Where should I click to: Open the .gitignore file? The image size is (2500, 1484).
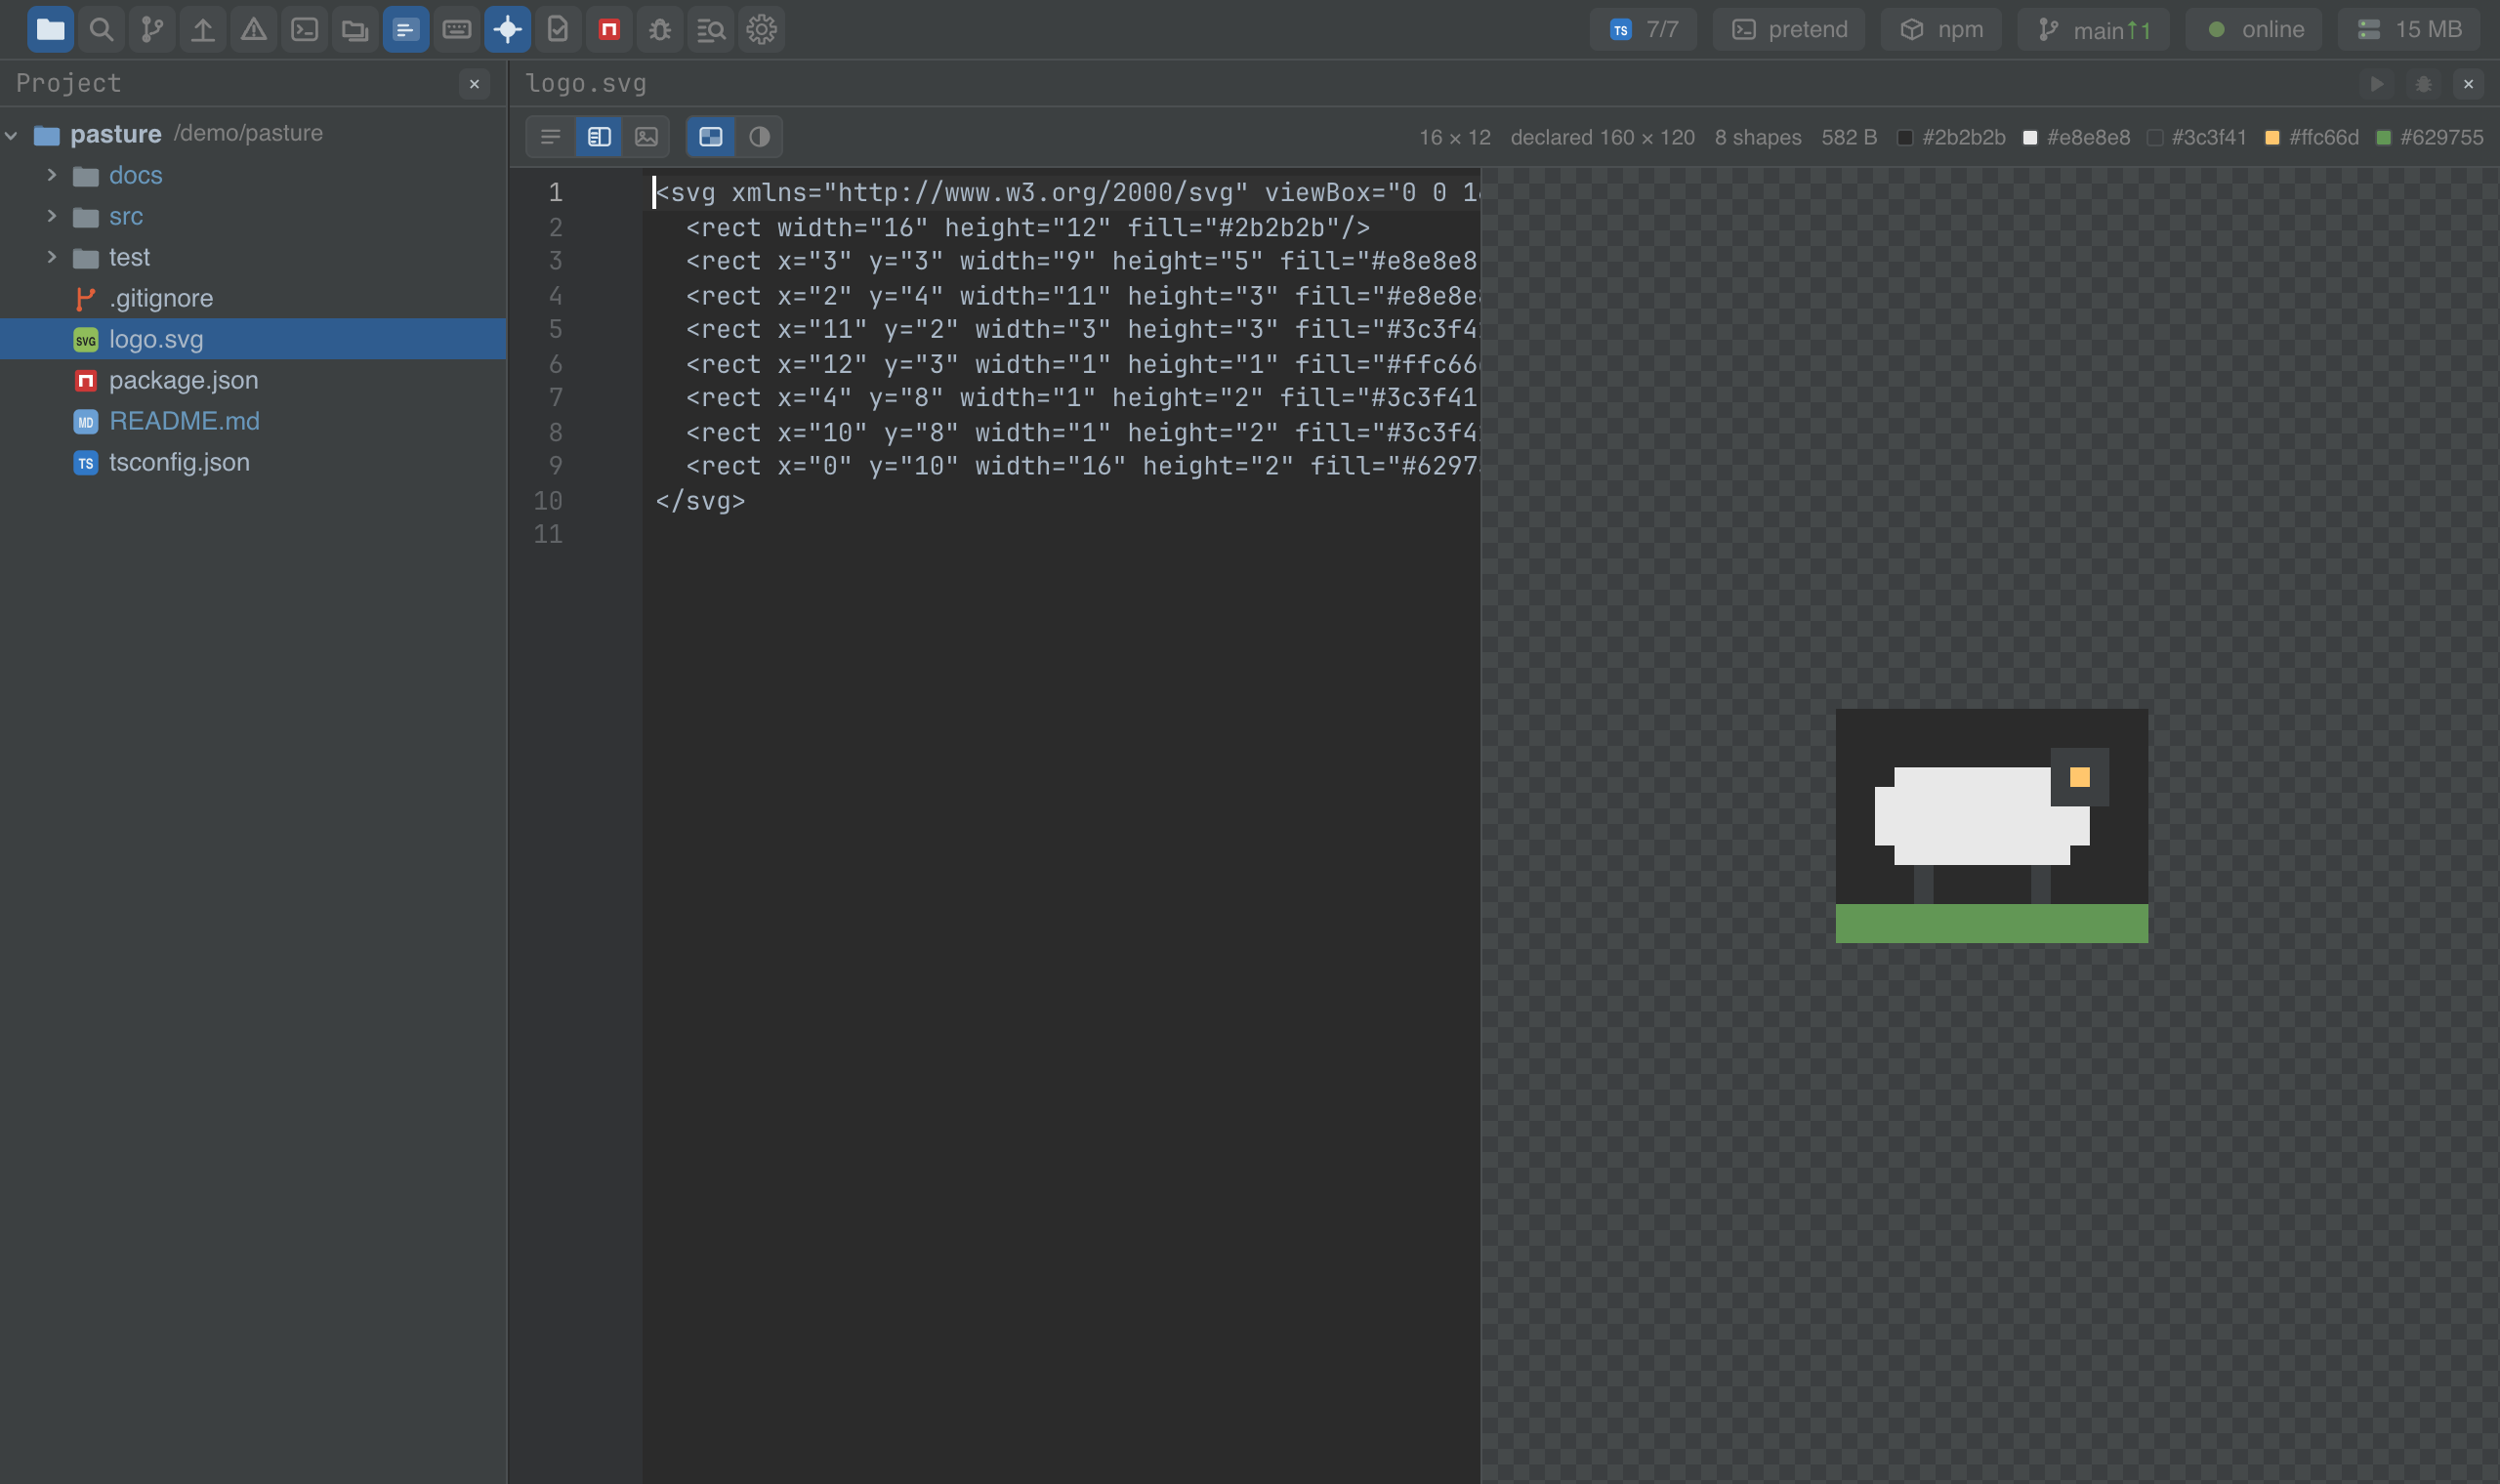tap(253, 298)
